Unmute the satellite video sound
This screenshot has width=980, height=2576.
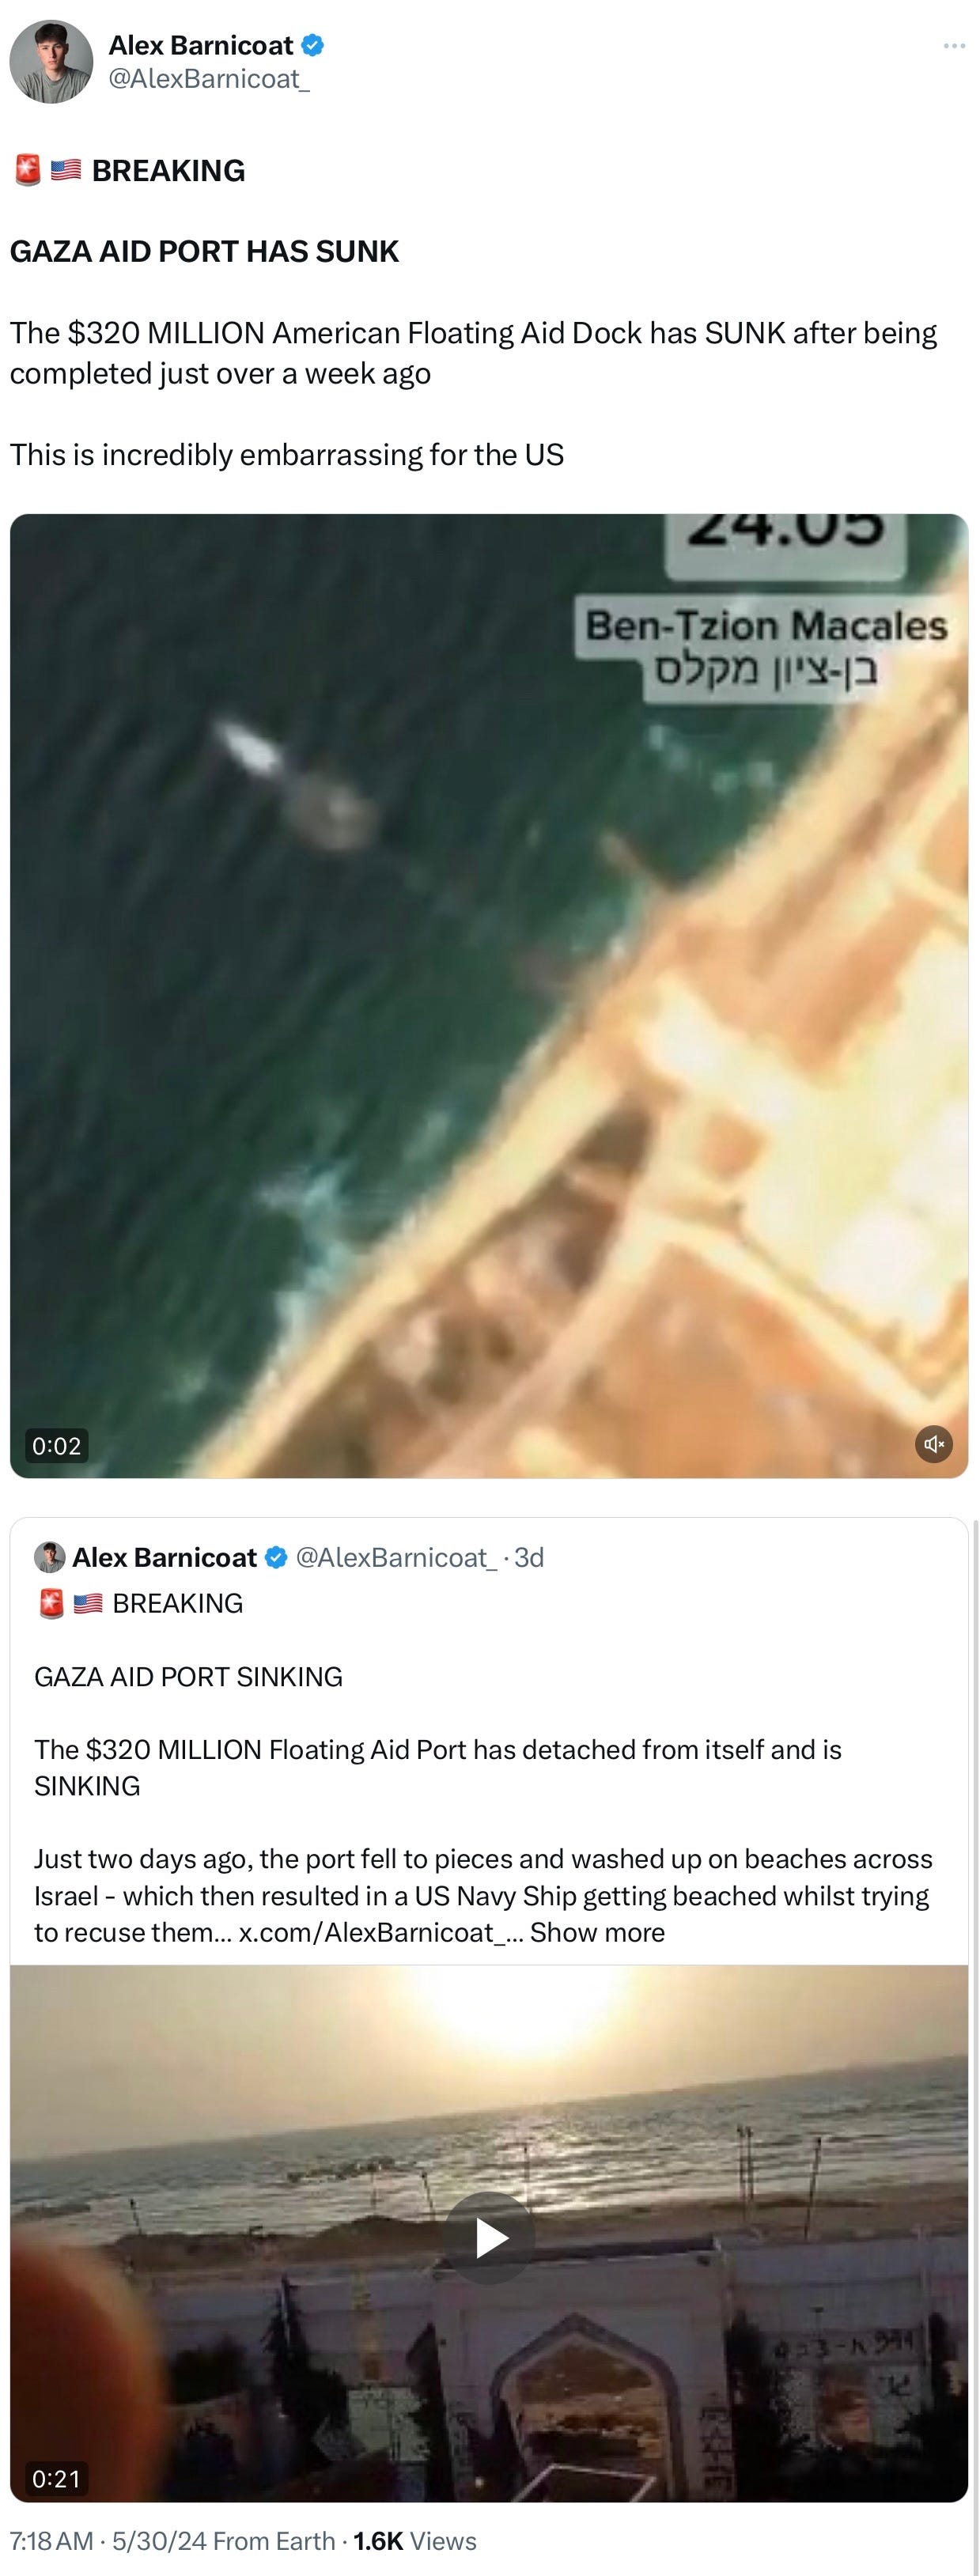tap(934, 1444)
